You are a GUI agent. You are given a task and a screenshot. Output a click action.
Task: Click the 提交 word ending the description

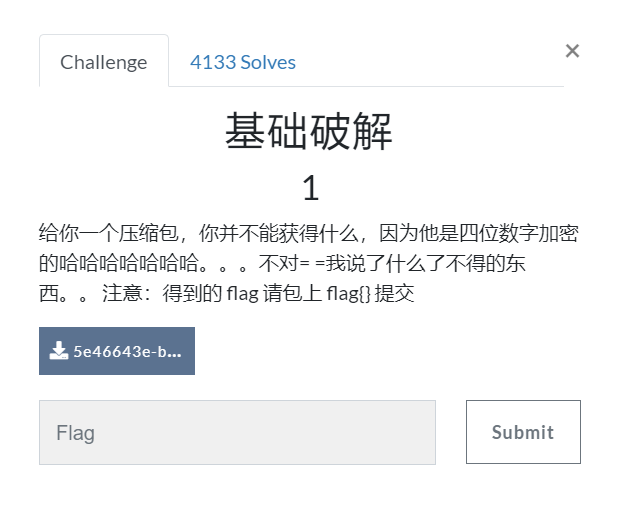tap(395, 293)
